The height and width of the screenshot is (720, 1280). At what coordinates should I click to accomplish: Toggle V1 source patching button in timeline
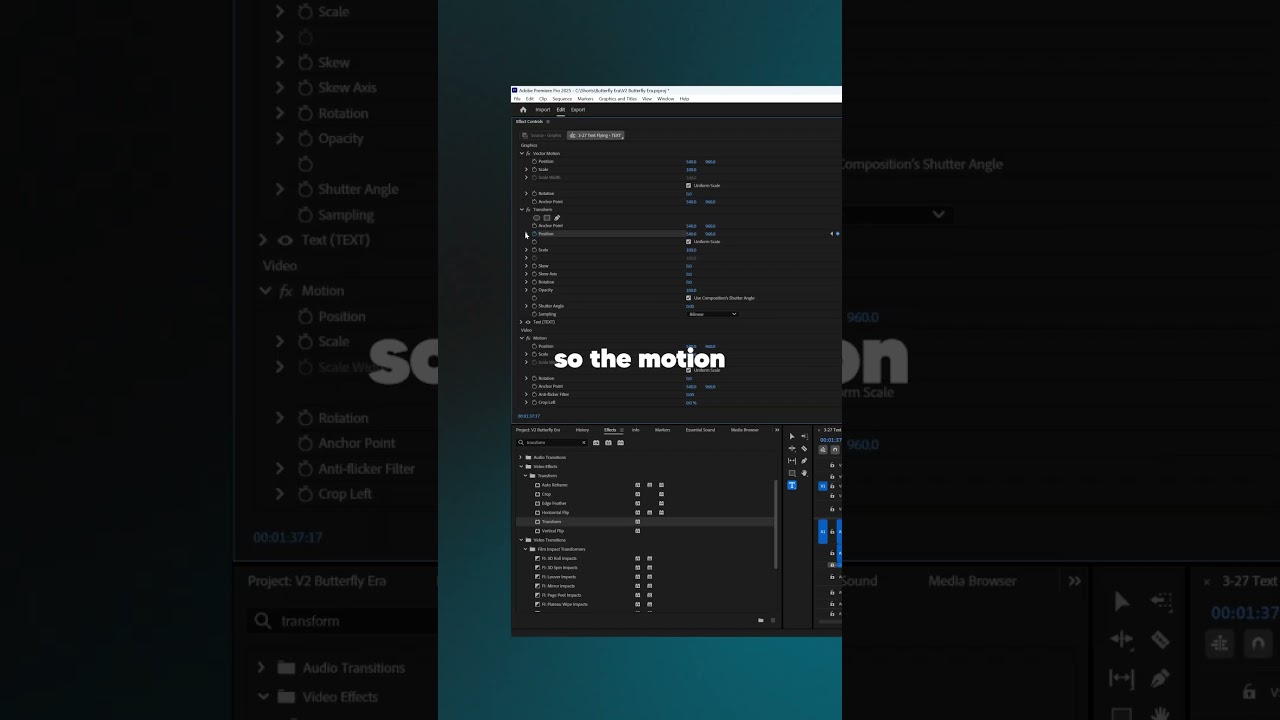tap(823, 486)
